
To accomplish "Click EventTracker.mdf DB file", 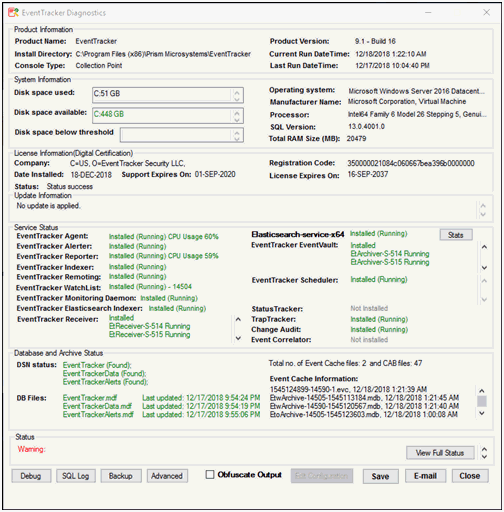I will 90,398.
